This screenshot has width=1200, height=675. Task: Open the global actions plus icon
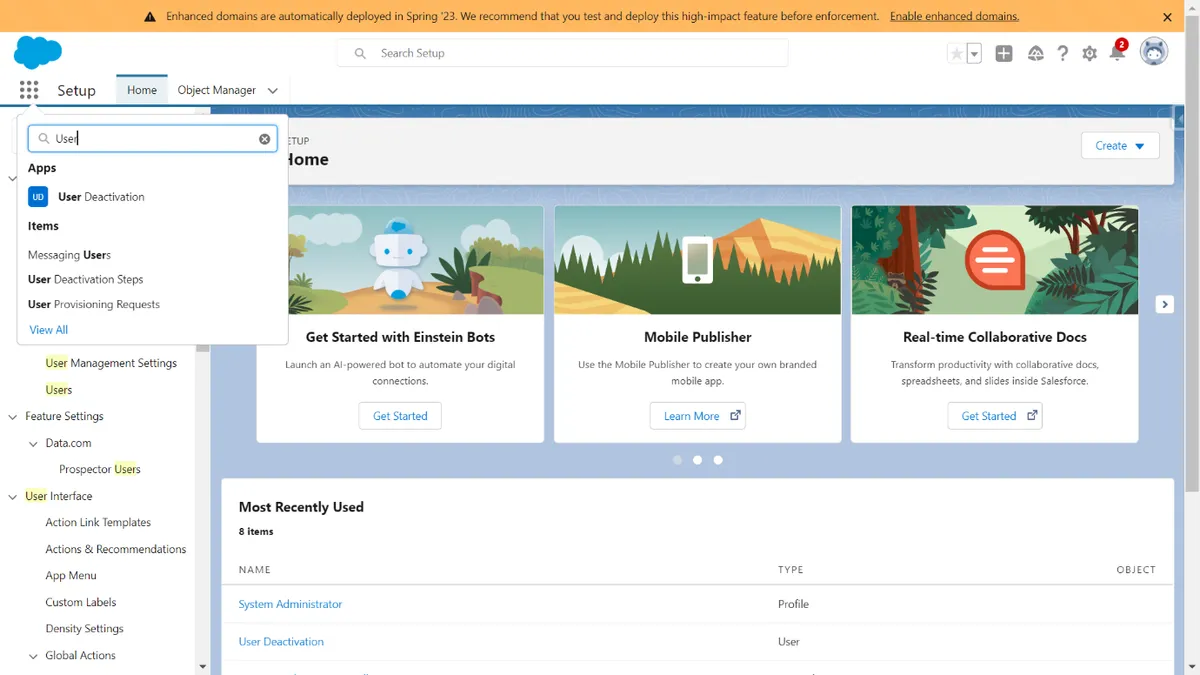click(1004, 54)
